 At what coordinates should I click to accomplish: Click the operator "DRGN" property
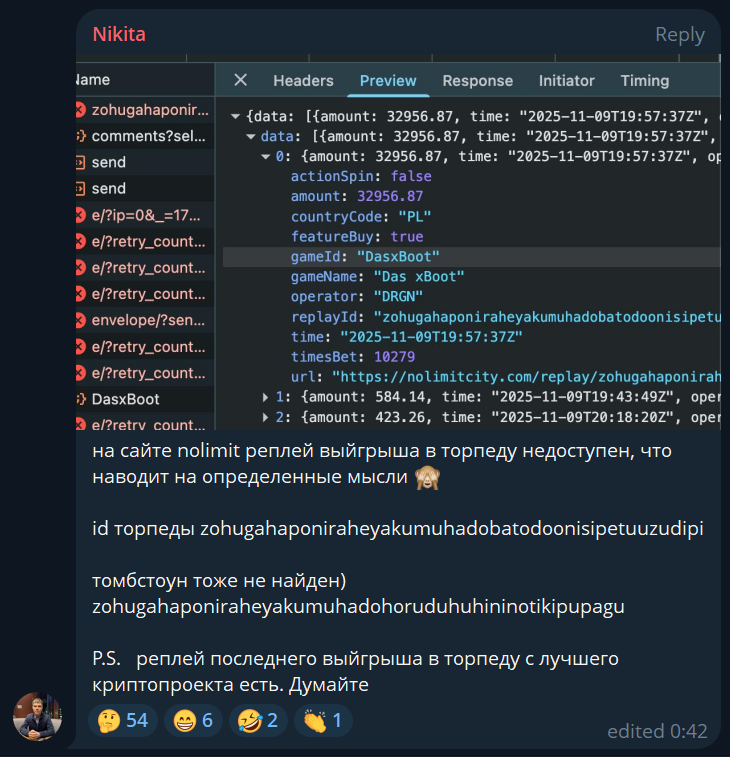tap(356, 296)
